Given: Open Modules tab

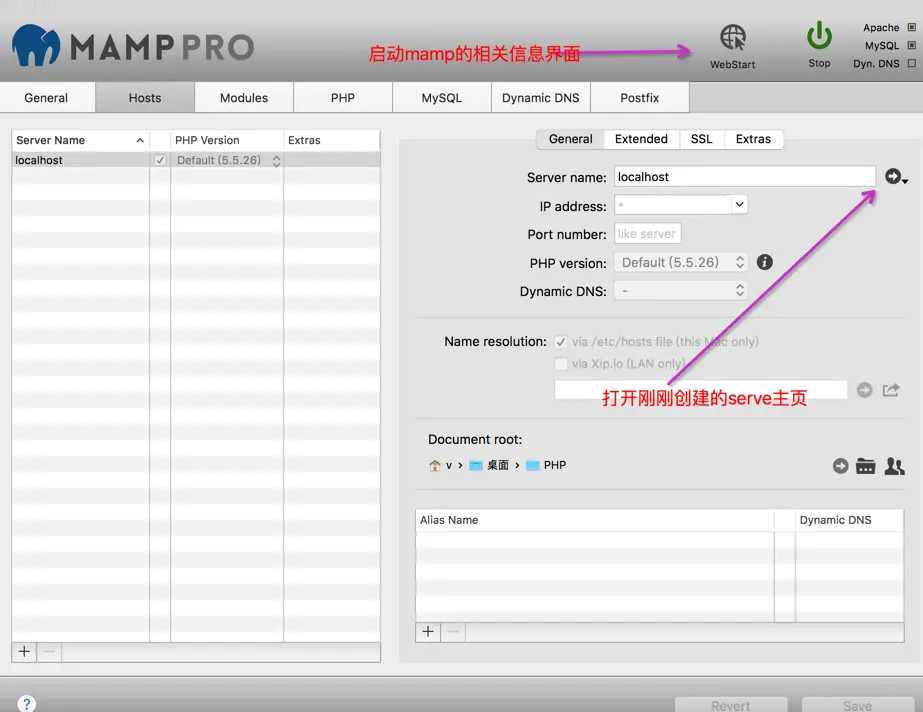Looking at the screenshot, I should coord(244,98).
